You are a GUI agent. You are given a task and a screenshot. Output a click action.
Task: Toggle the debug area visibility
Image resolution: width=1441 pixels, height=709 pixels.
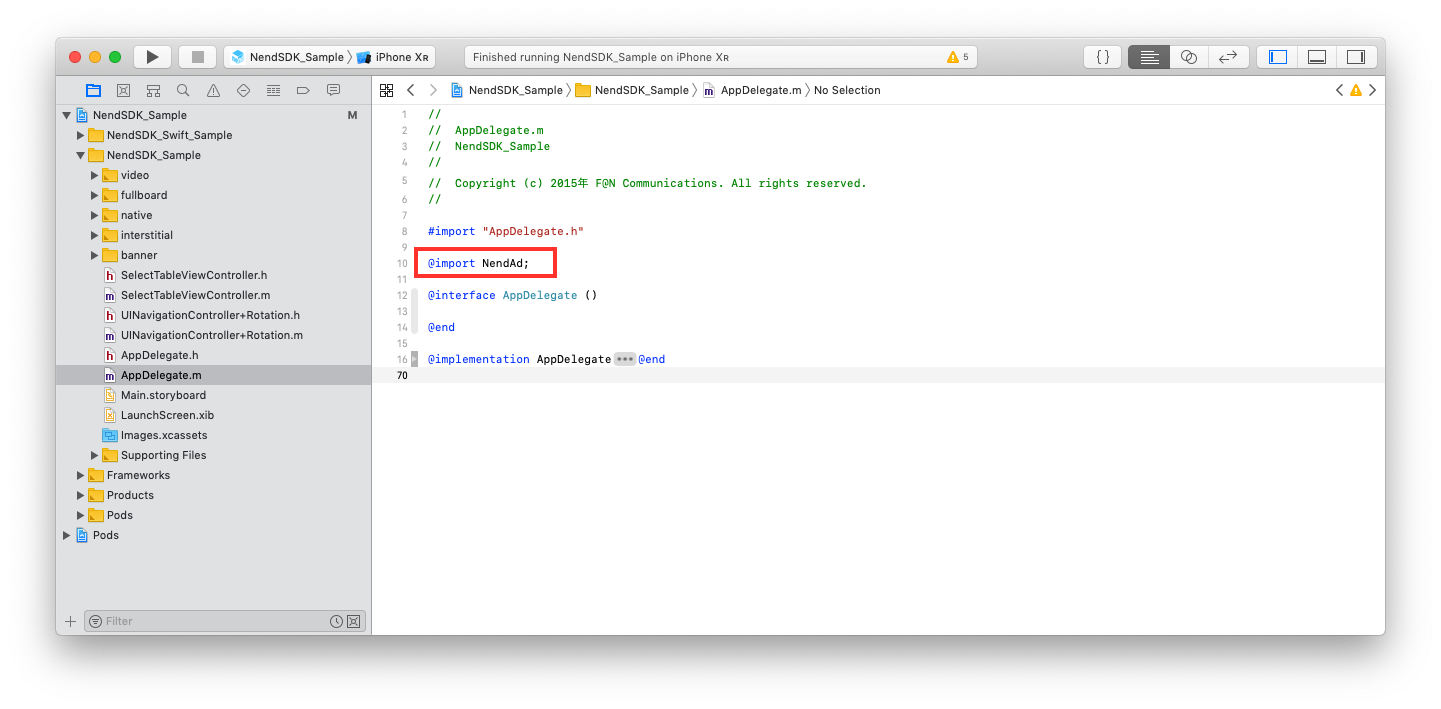[1317, 57]
